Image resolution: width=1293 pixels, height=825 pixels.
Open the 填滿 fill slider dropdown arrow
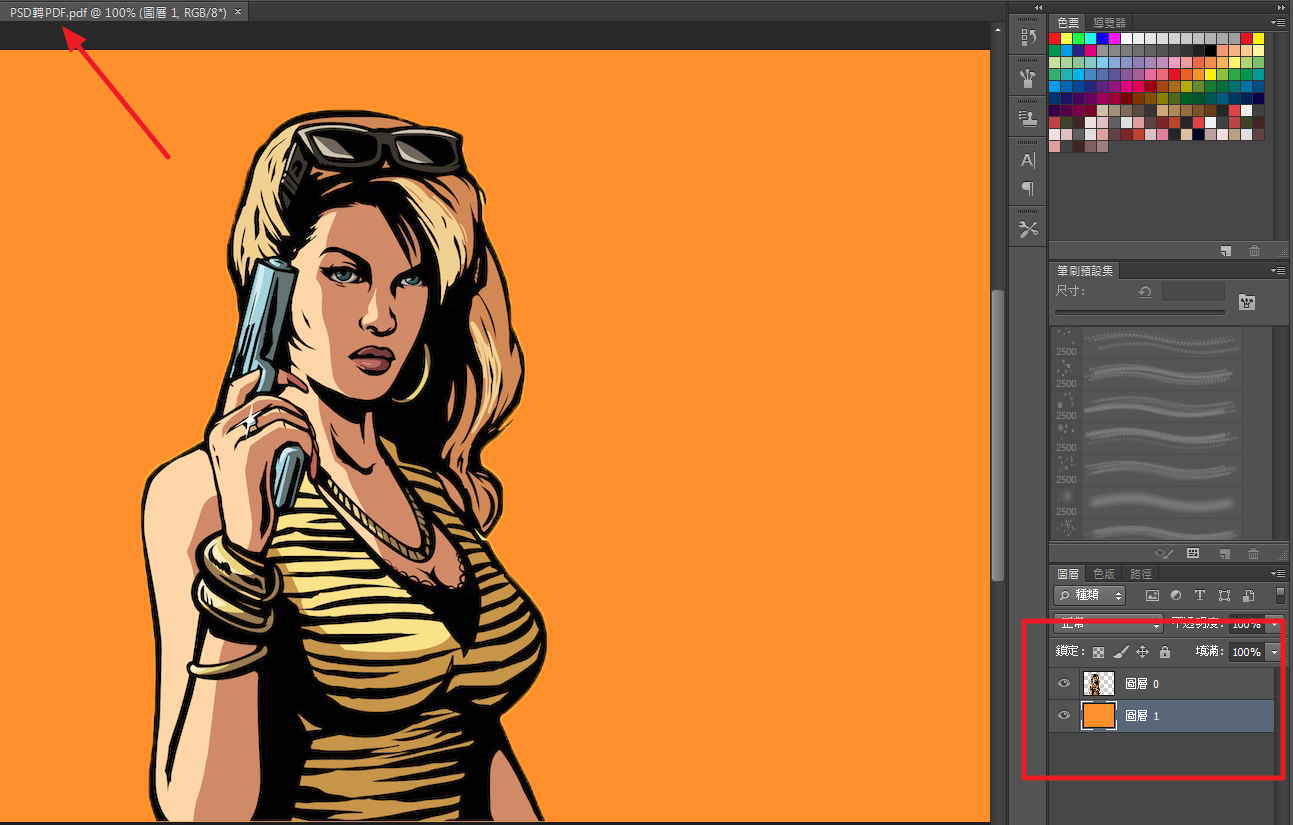tap(1273, 652)
